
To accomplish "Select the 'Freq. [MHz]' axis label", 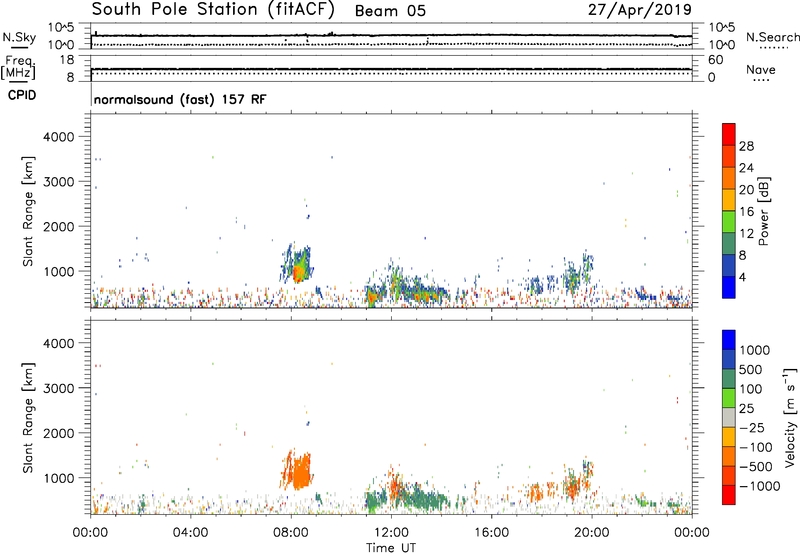I will coord(20,68).
